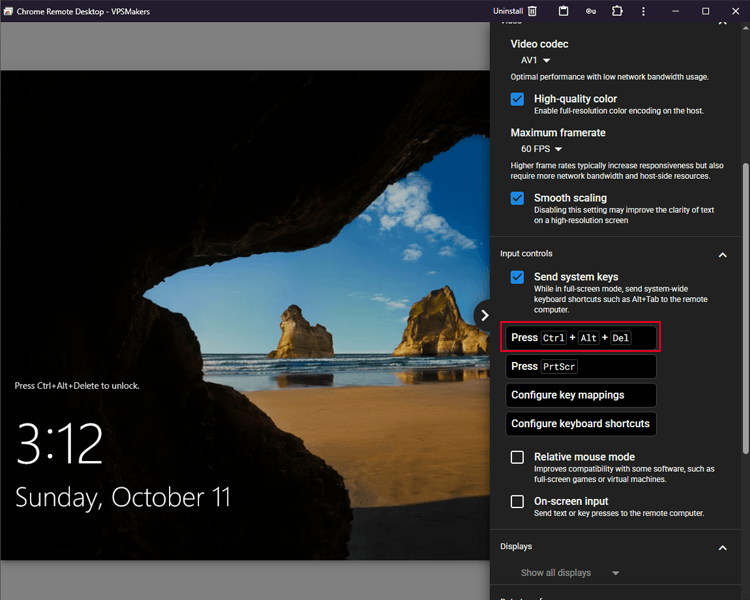Click the 'Displays' section title

click(516, 546)
